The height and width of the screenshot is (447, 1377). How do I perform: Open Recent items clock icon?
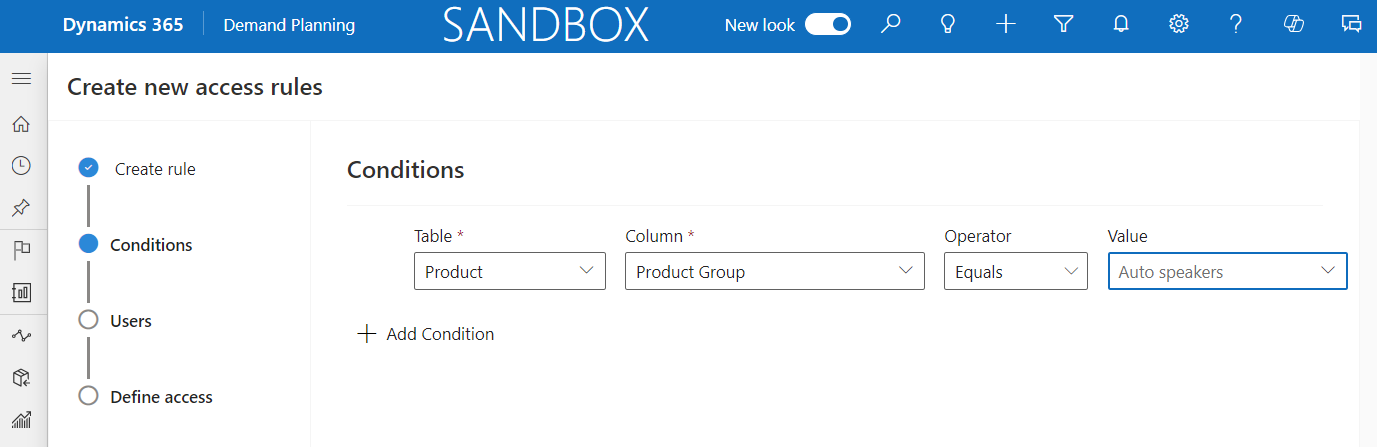[x=21, y=166]
